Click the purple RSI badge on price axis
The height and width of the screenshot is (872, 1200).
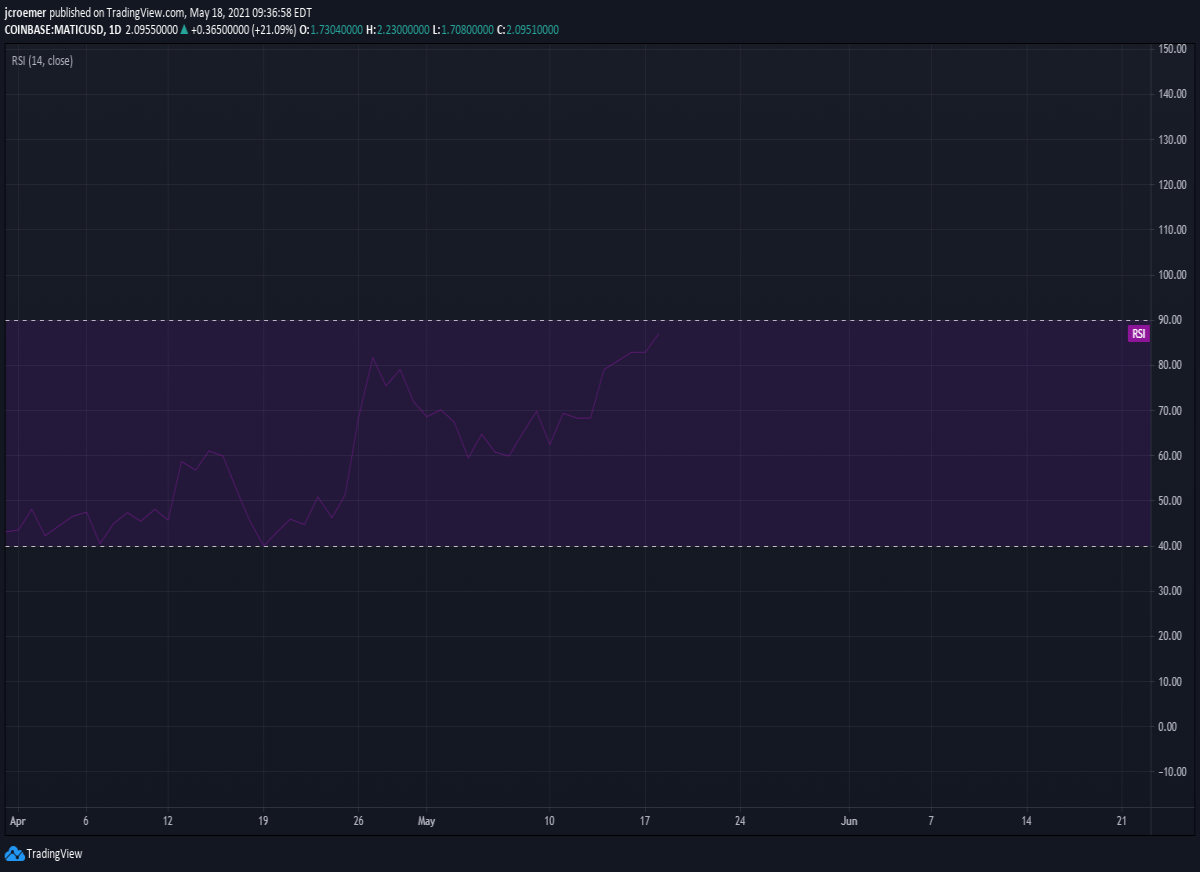[x=1138, y=334]
